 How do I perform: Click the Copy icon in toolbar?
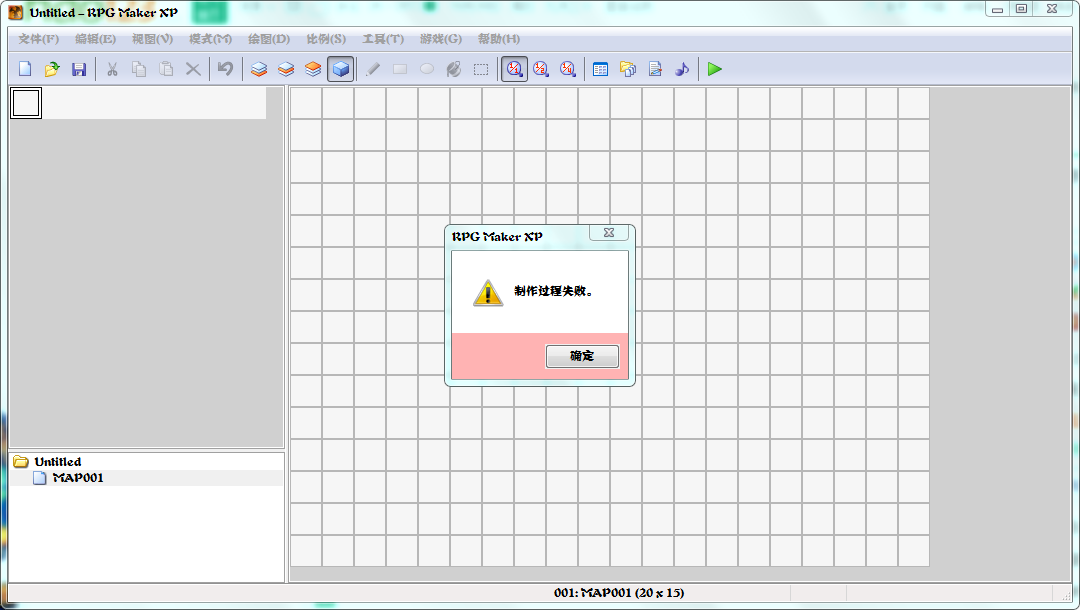(x=139, y=69)
